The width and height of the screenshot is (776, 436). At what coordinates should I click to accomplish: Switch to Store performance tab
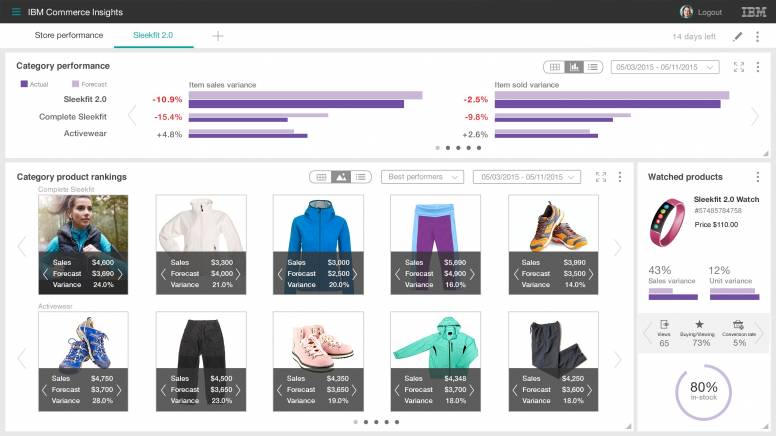click(69, 35)
